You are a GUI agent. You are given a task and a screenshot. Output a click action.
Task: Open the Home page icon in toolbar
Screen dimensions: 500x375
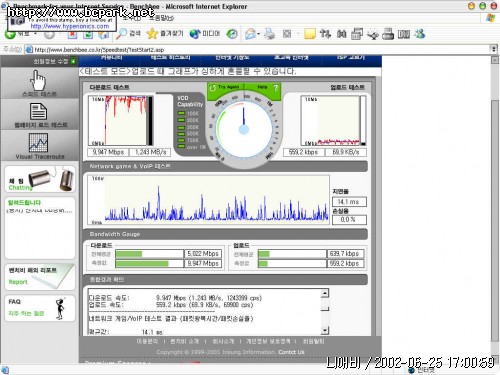click(x=103, y=34)
